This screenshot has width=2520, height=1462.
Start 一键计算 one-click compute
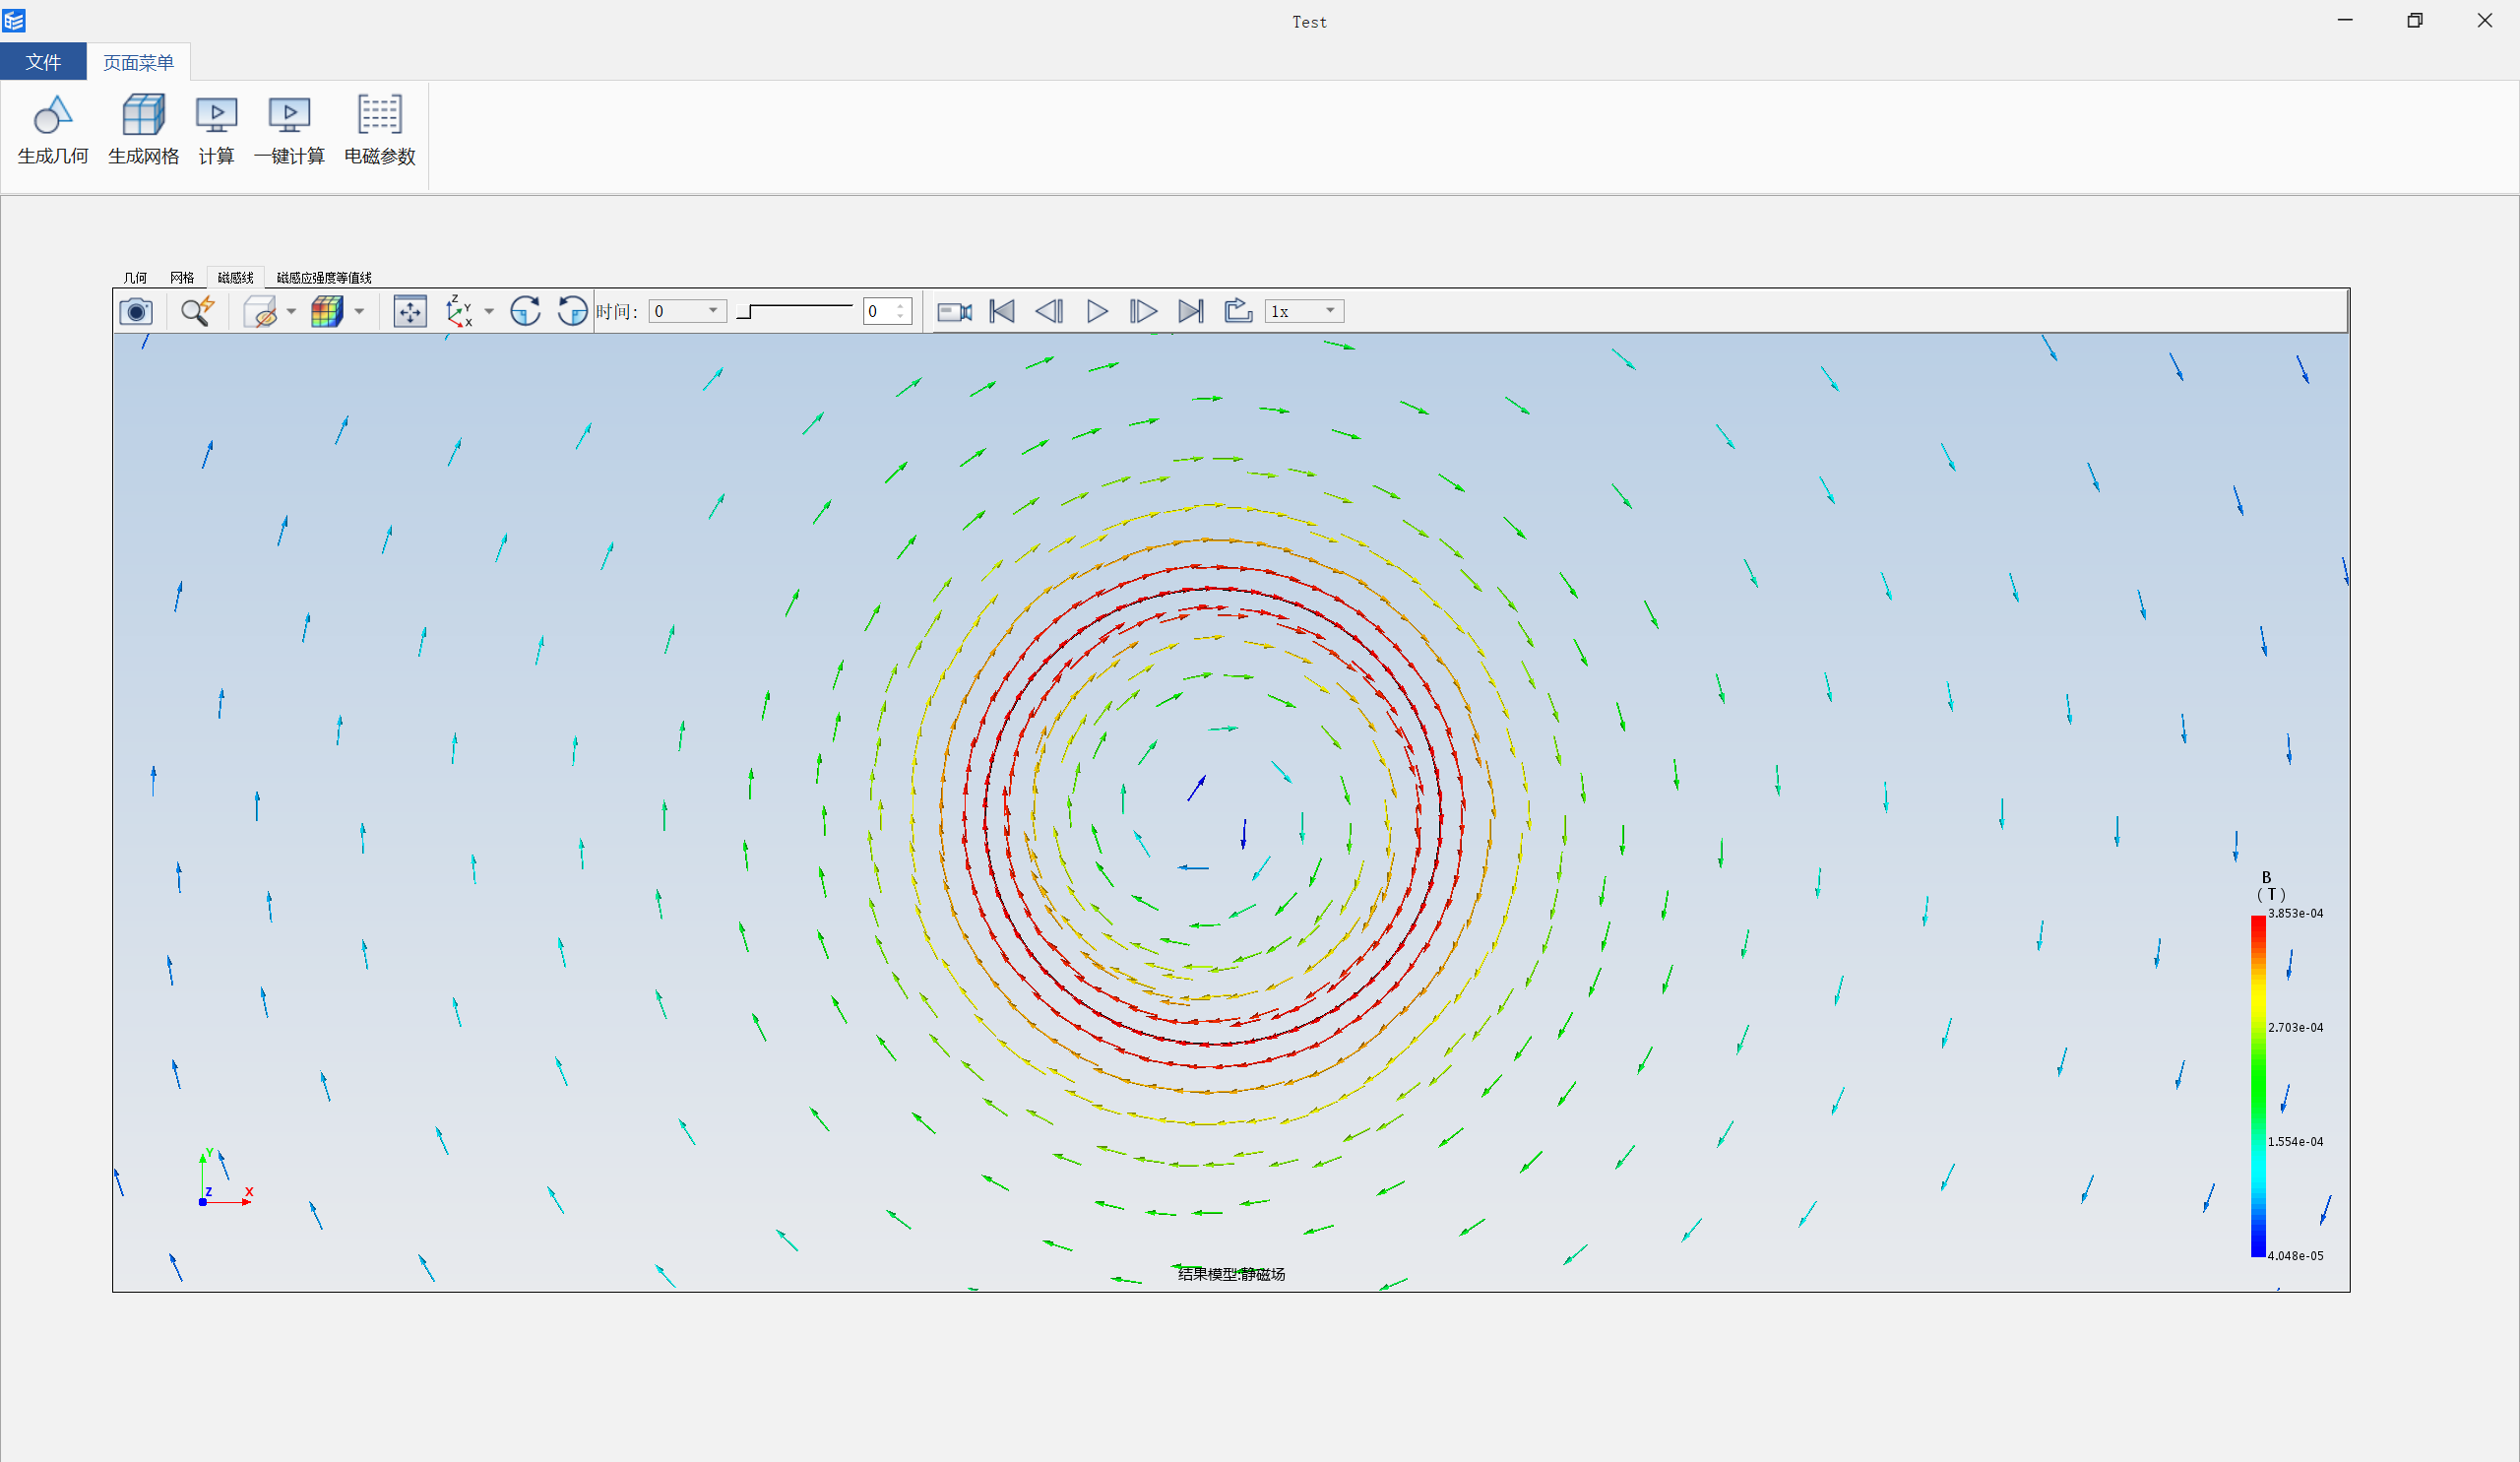289,130
